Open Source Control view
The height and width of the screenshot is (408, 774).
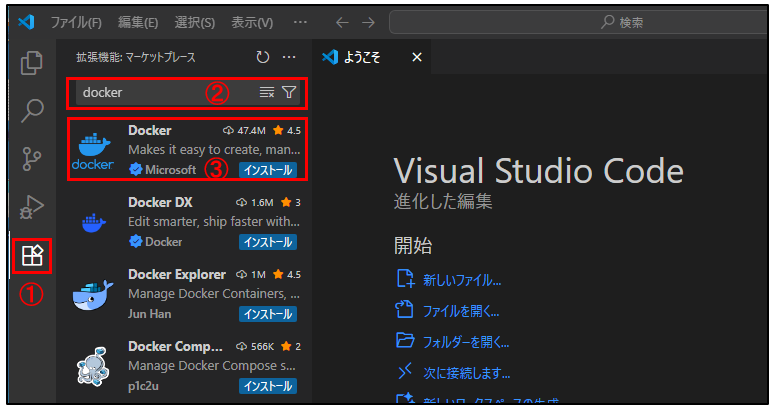point(32,159)
